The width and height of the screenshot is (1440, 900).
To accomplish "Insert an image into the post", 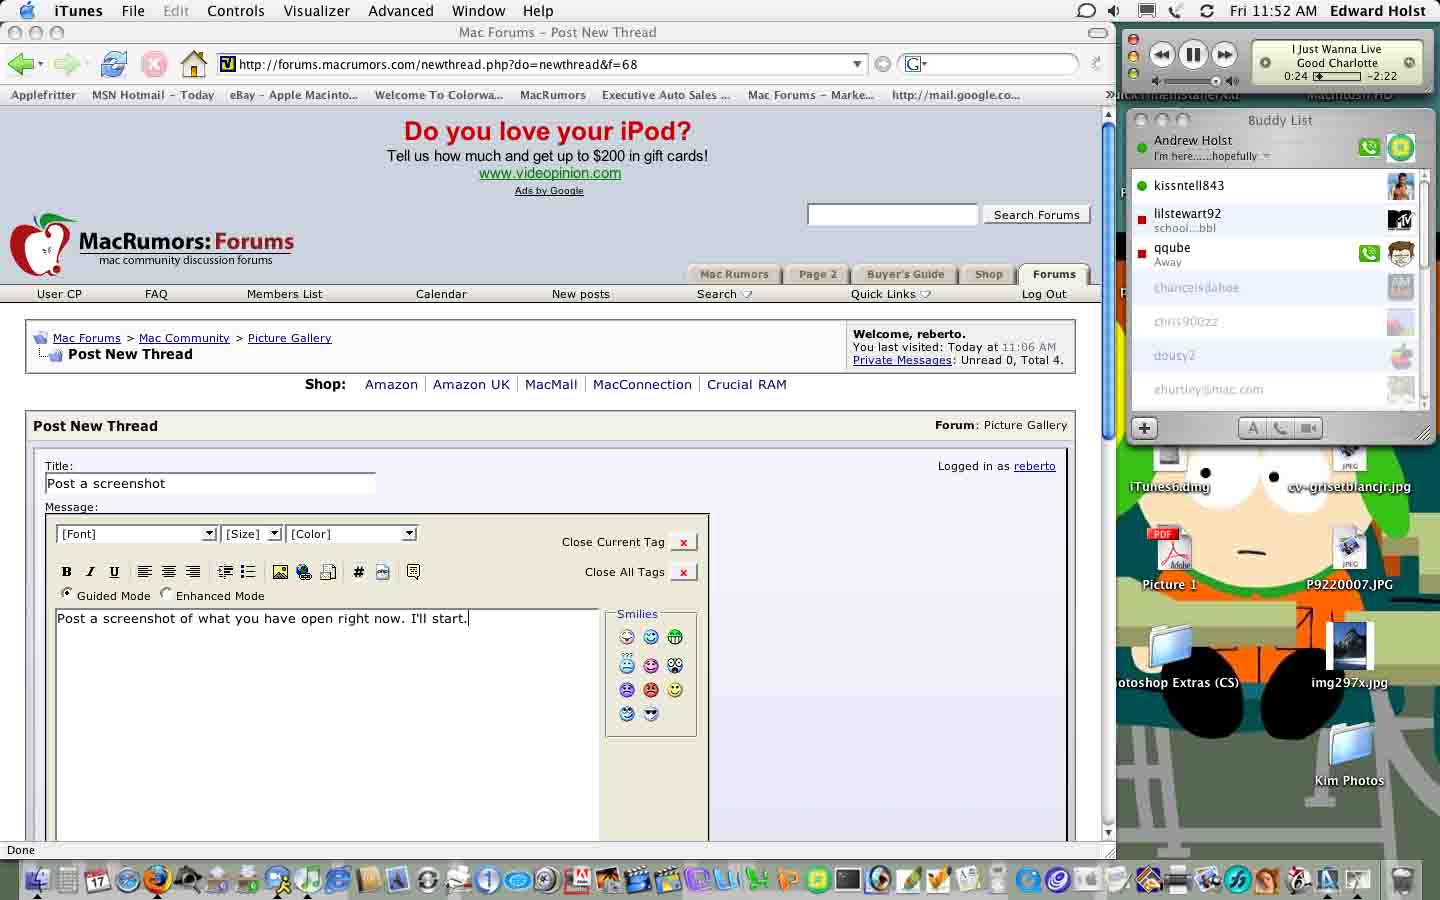I will pos(280,572).
